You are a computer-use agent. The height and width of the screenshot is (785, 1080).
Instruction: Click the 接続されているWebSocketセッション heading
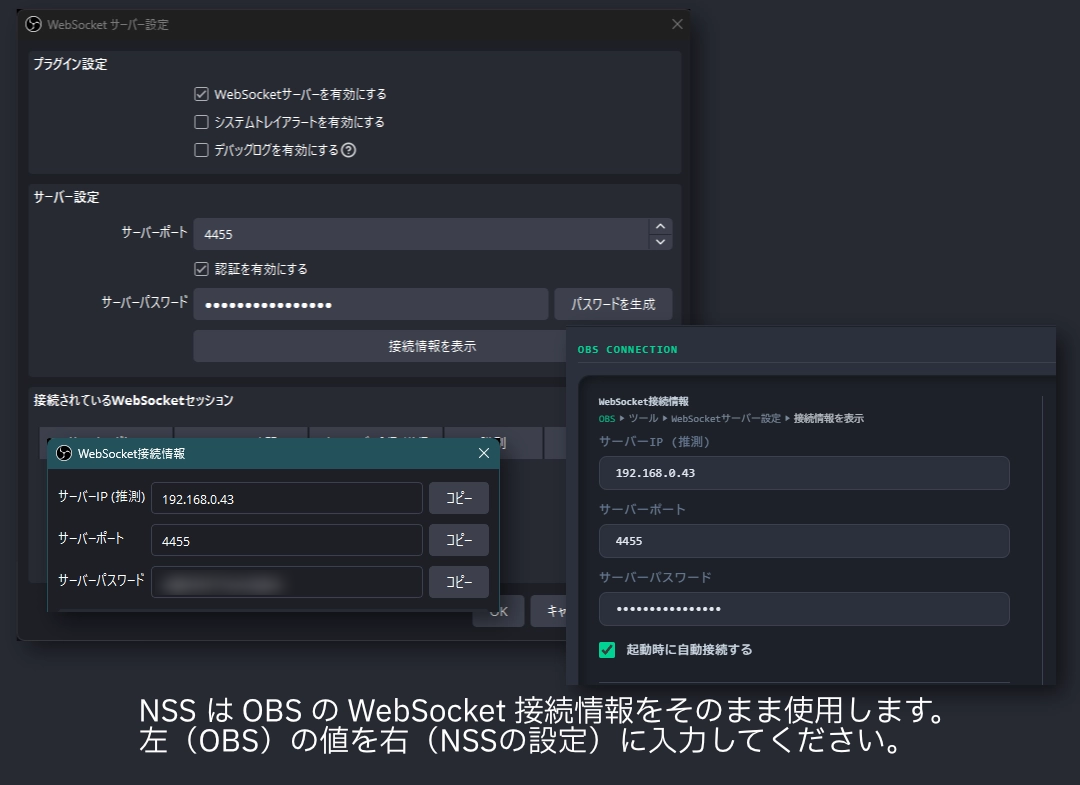(x=134, y=400)
